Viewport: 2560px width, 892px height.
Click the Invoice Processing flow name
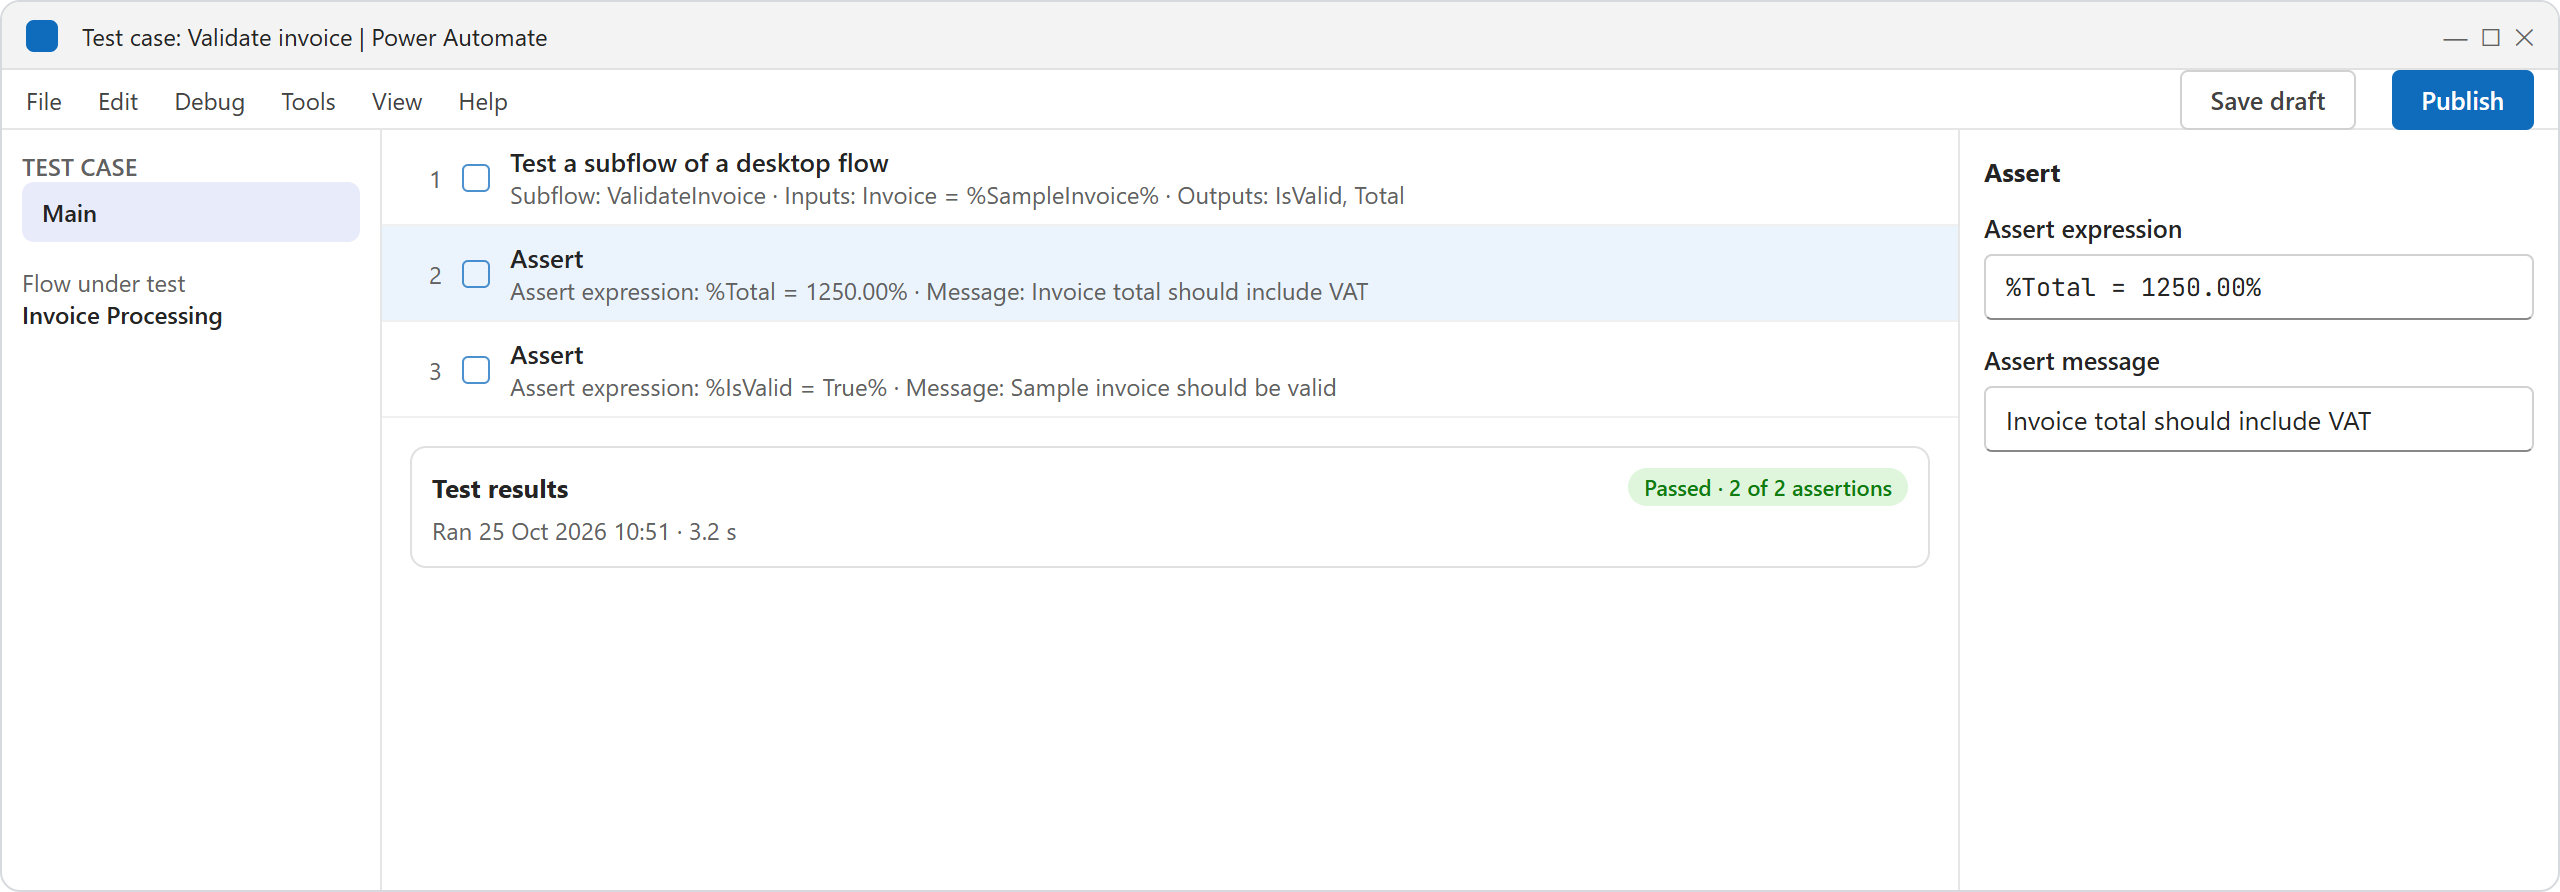pyautogui.click(x=122, y=316)
